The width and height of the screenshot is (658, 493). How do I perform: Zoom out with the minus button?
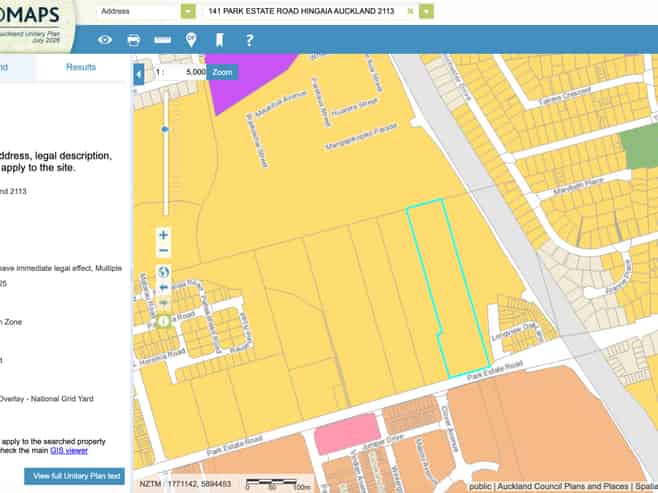click(x=164, y=250)
